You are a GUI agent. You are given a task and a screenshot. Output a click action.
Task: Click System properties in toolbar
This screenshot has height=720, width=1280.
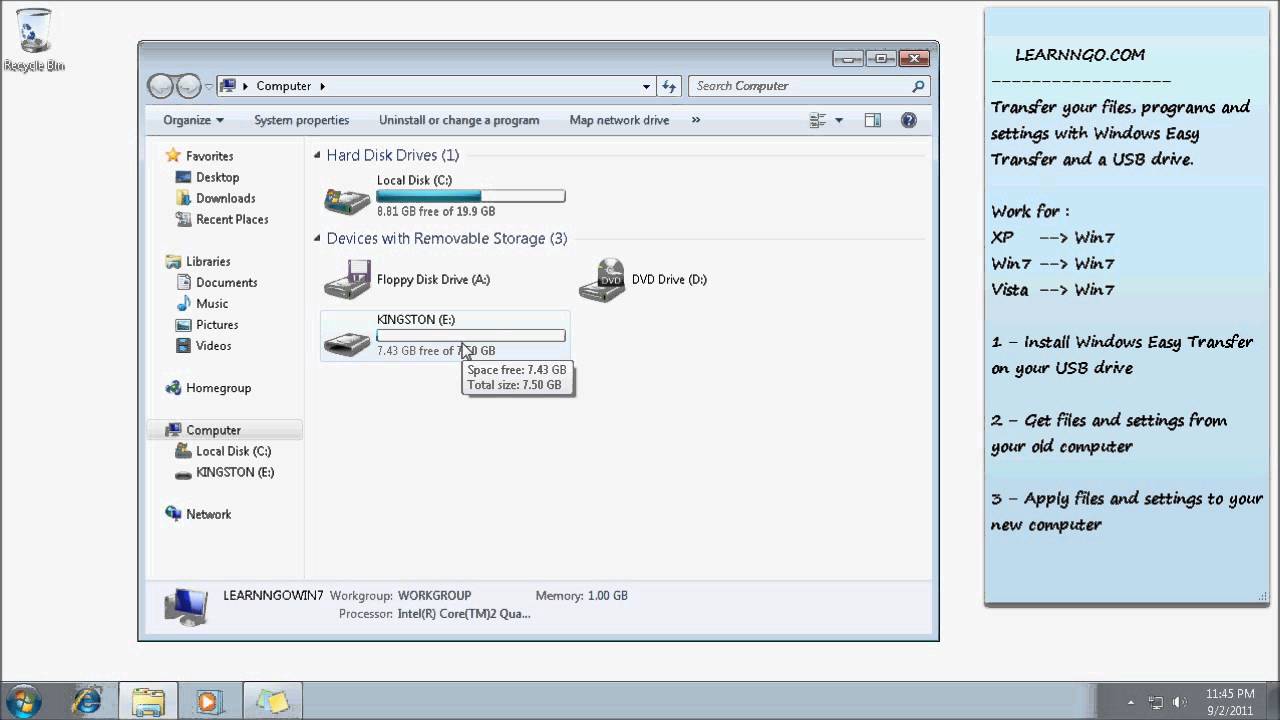tap(301, 120)
